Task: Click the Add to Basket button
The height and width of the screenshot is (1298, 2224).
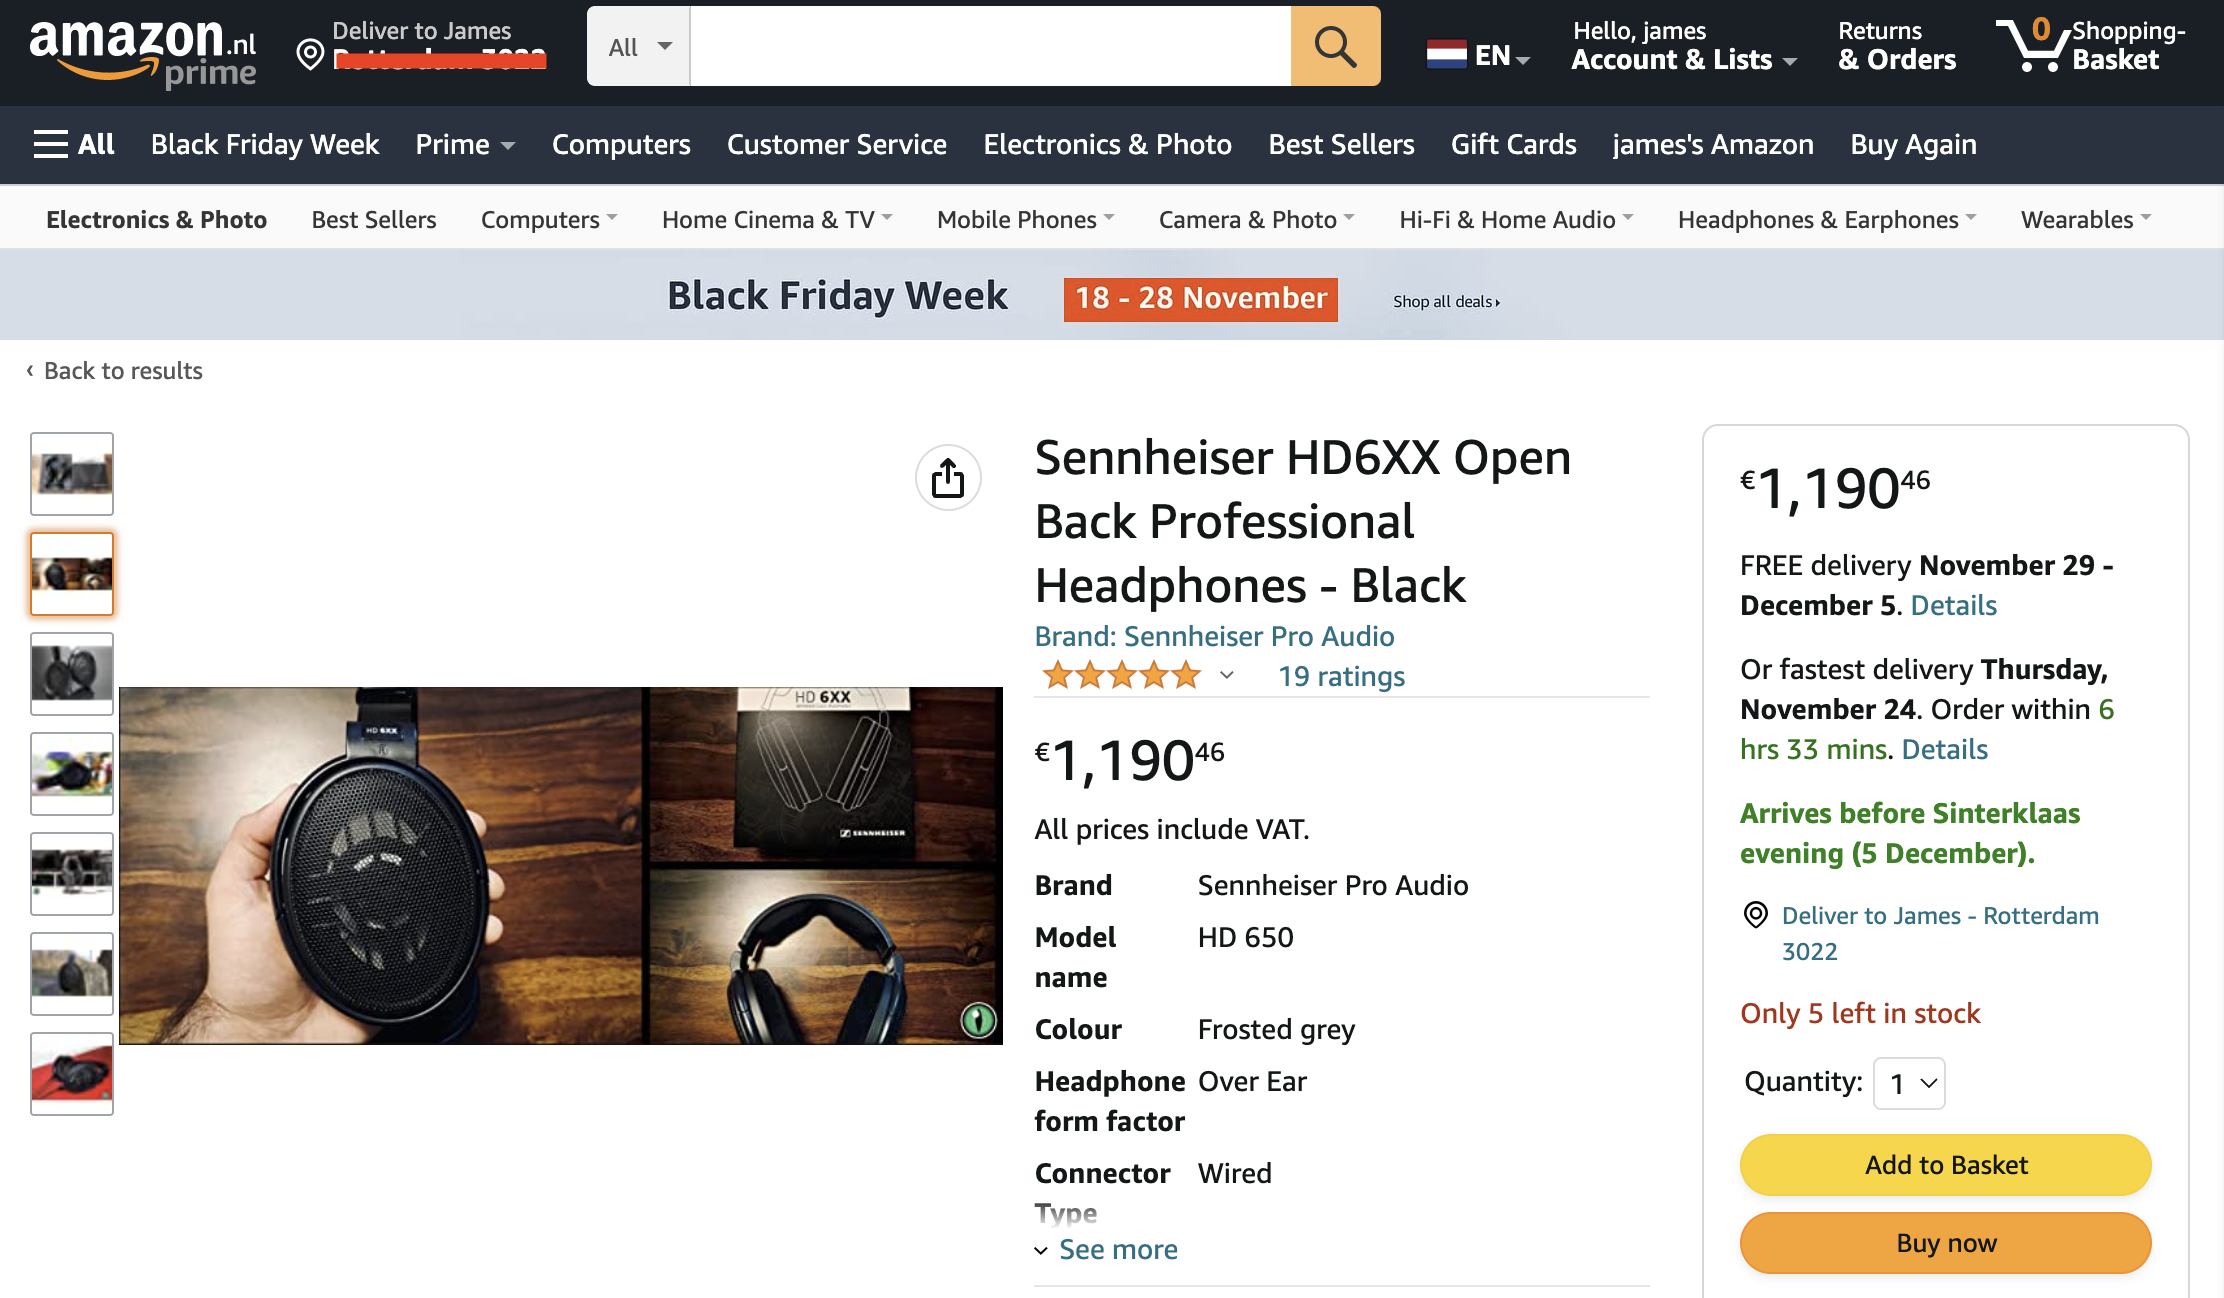Action: [x=1945, y=1165]
